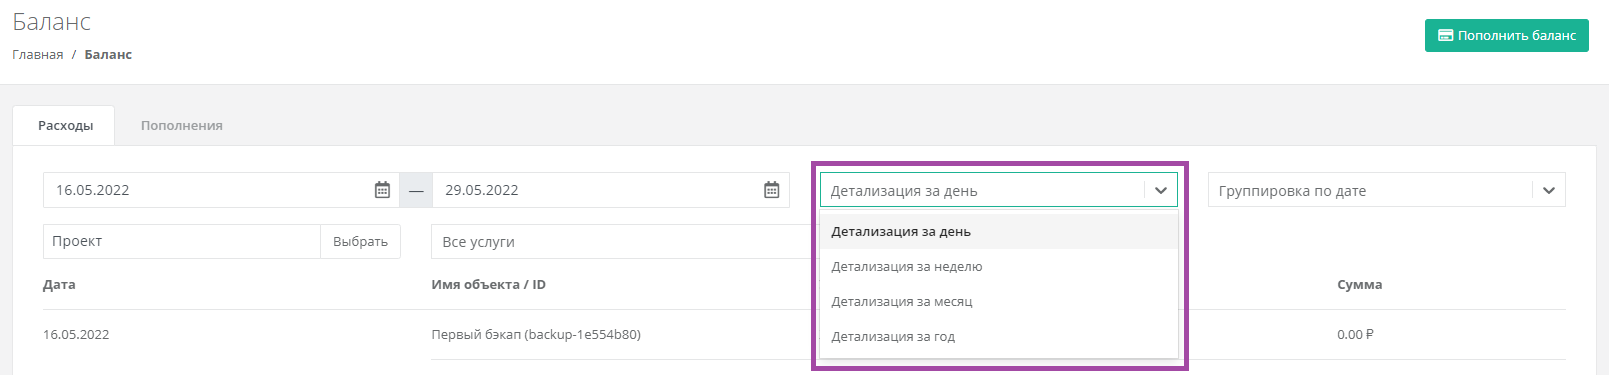Click the Сумма column header
The height and width of the screenshot is (375, 1609).
[x=1359, y=284]
